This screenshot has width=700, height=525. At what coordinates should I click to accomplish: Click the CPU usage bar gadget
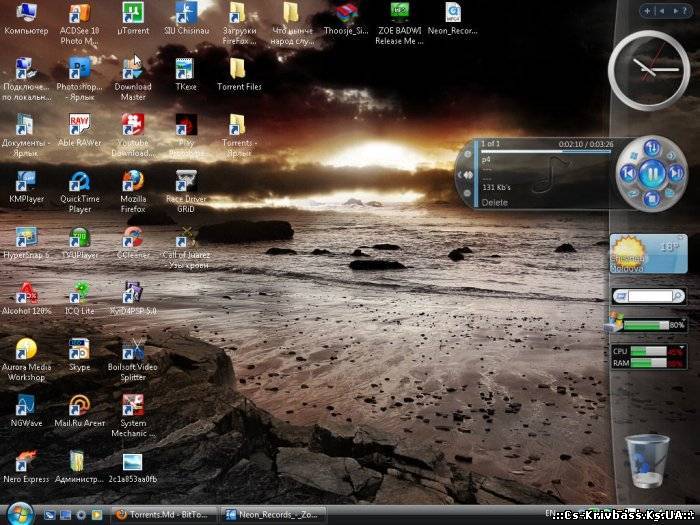tap(648, 351)
